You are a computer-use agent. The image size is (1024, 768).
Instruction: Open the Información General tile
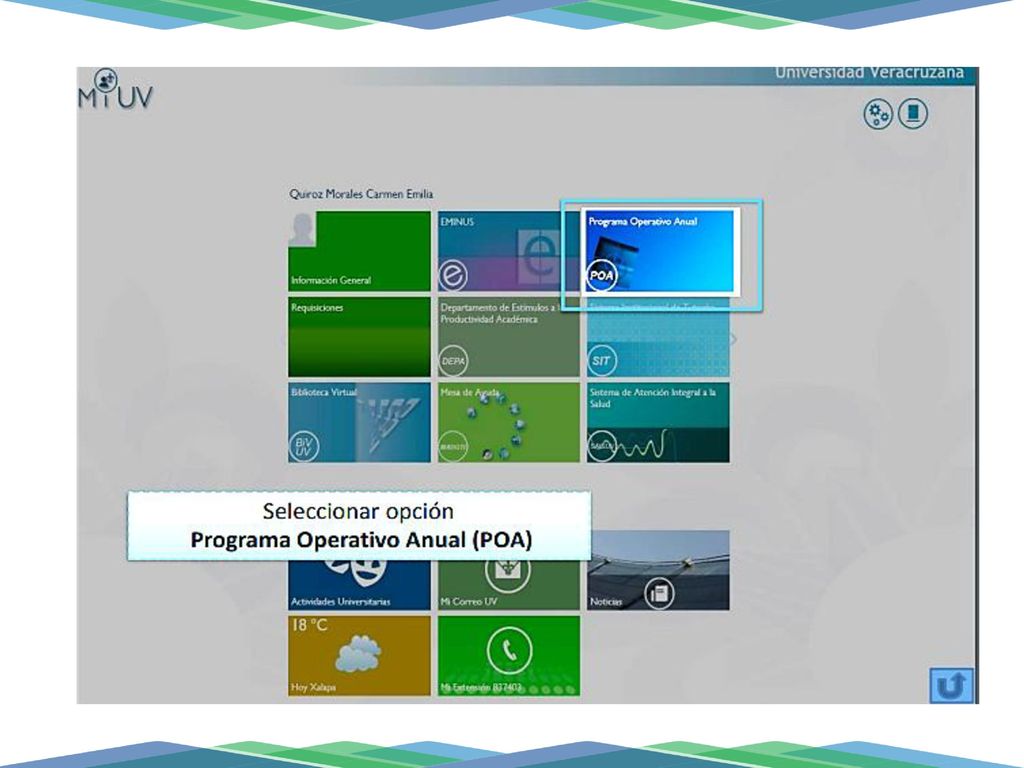pyautogui.click(x=359, y=251)
